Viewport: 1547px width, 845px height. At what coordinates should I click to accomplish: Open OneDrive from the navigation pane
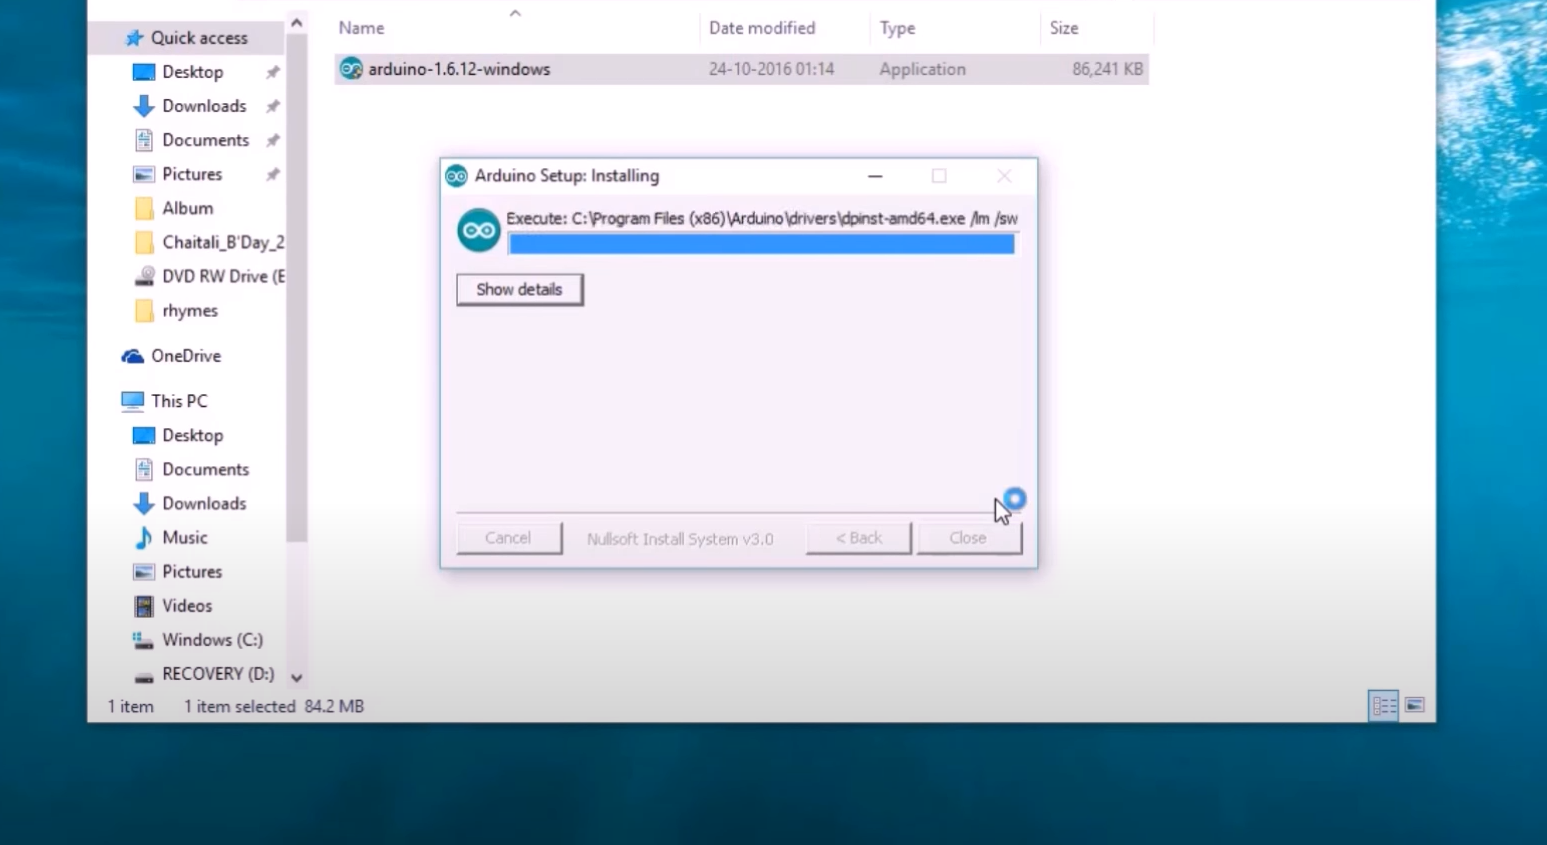(x=185, y=356)
